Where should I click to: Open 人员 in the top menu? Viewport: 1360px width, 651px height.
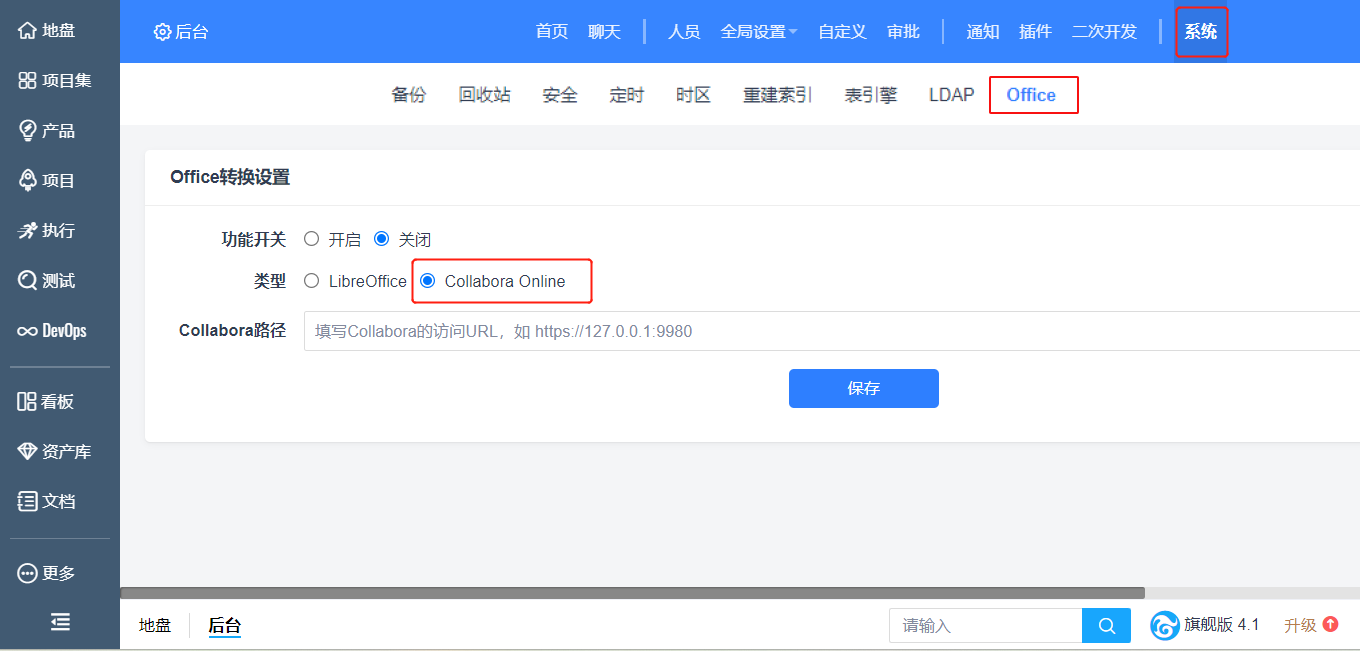(x=684, y=32)
